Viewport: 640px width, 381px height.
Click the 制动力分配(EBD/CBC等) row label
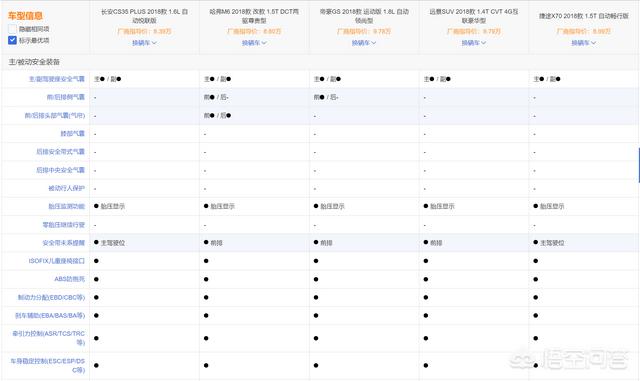point(51,297)
